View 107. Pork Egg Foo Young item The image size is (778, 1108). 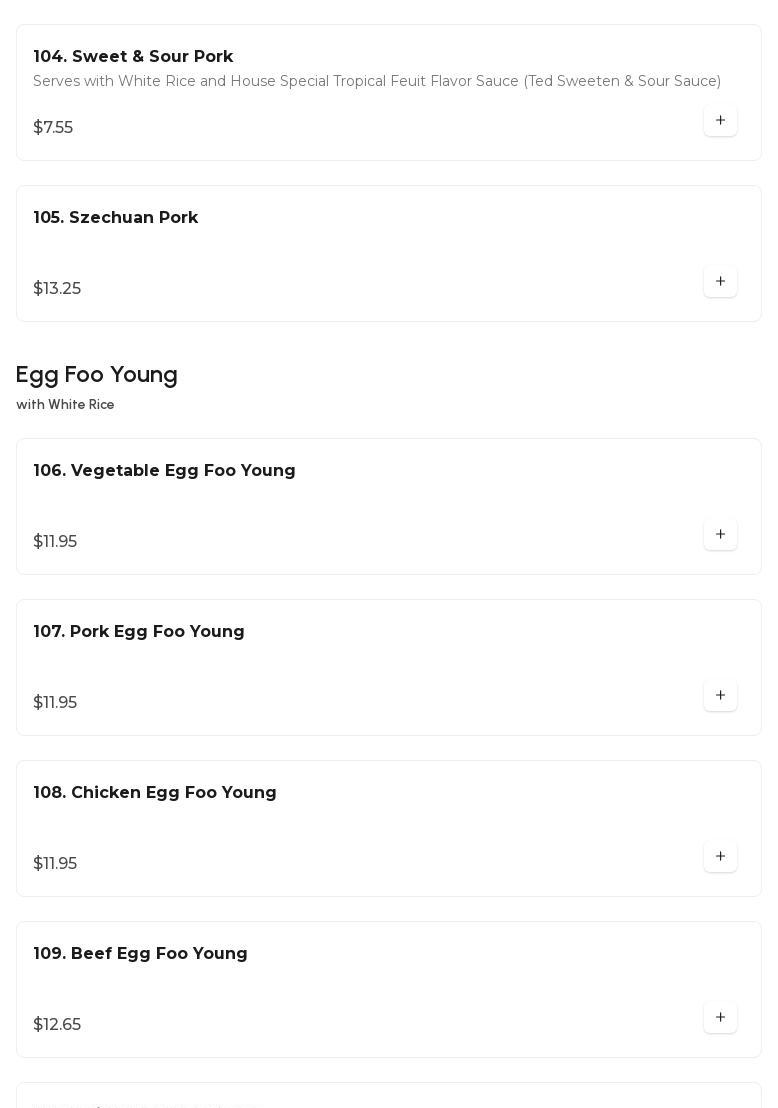(139, 632)
